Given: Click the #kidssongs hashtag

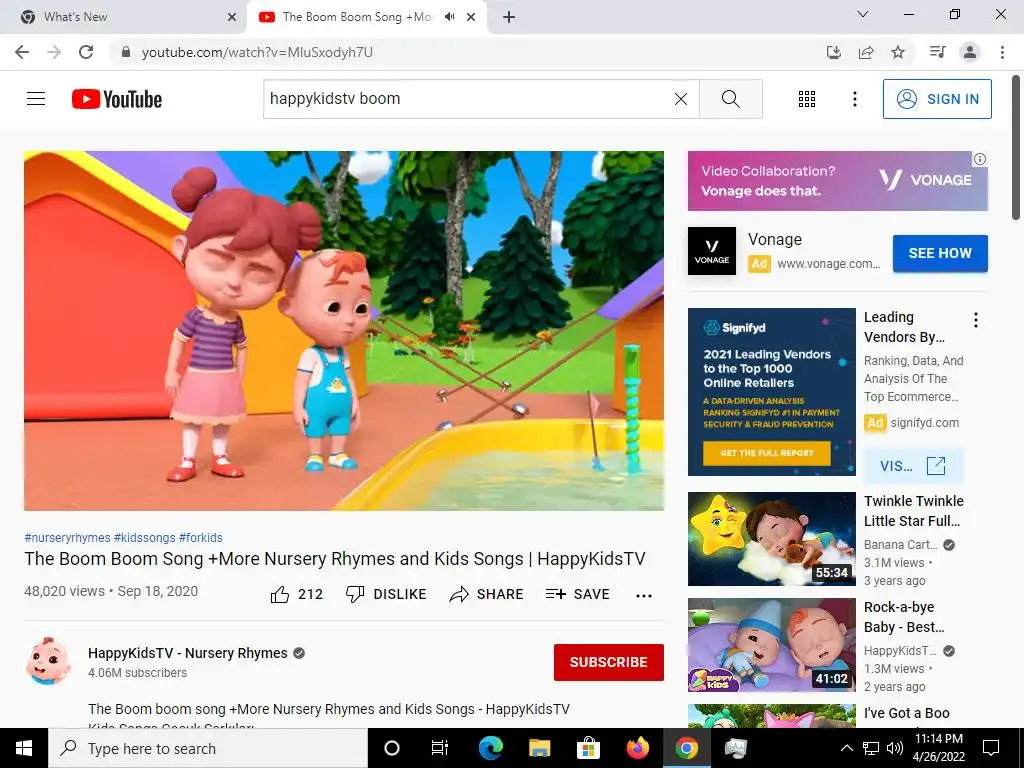Looking at the screenshot, I should 144,537.
